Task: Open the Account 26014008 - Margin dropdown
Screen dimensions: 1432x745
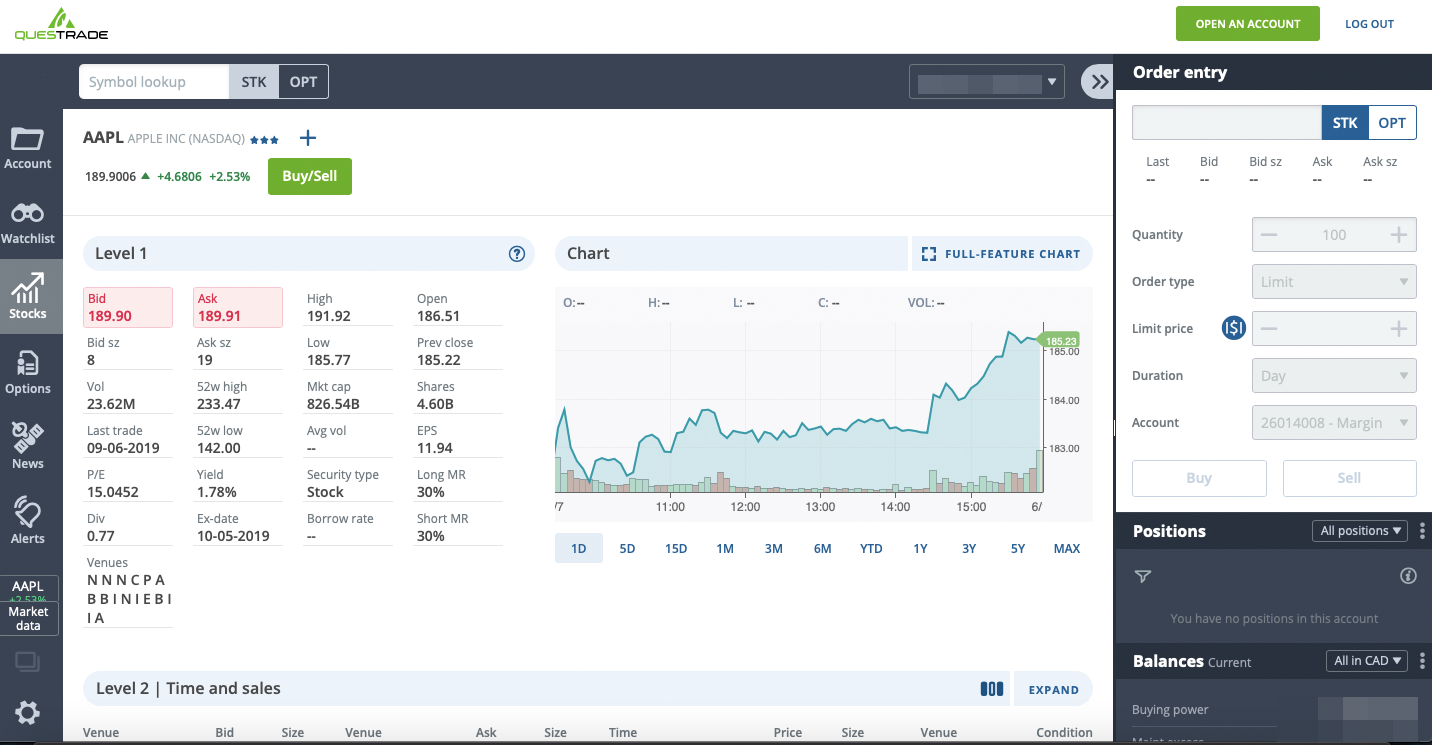Action: (1334, 423)
